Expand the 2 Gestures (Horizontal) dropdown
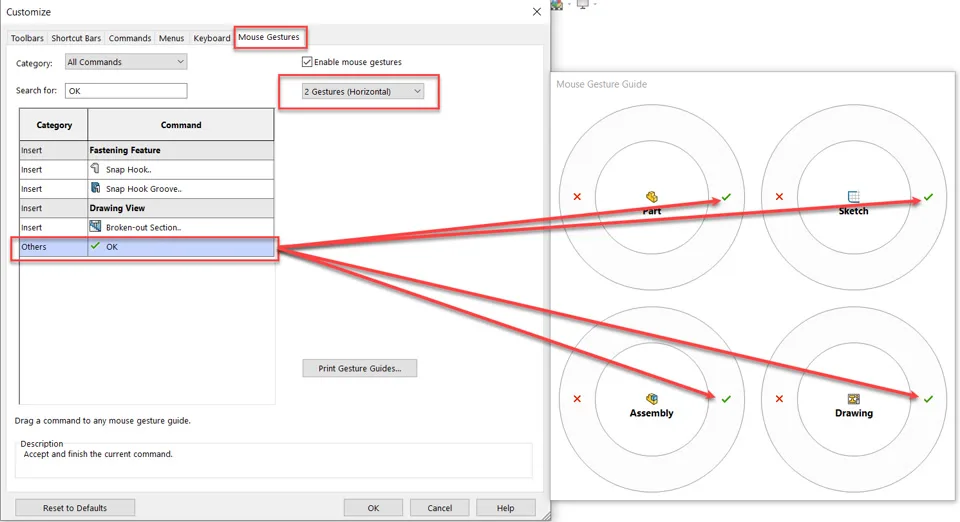960x522 pixels. 362,92
